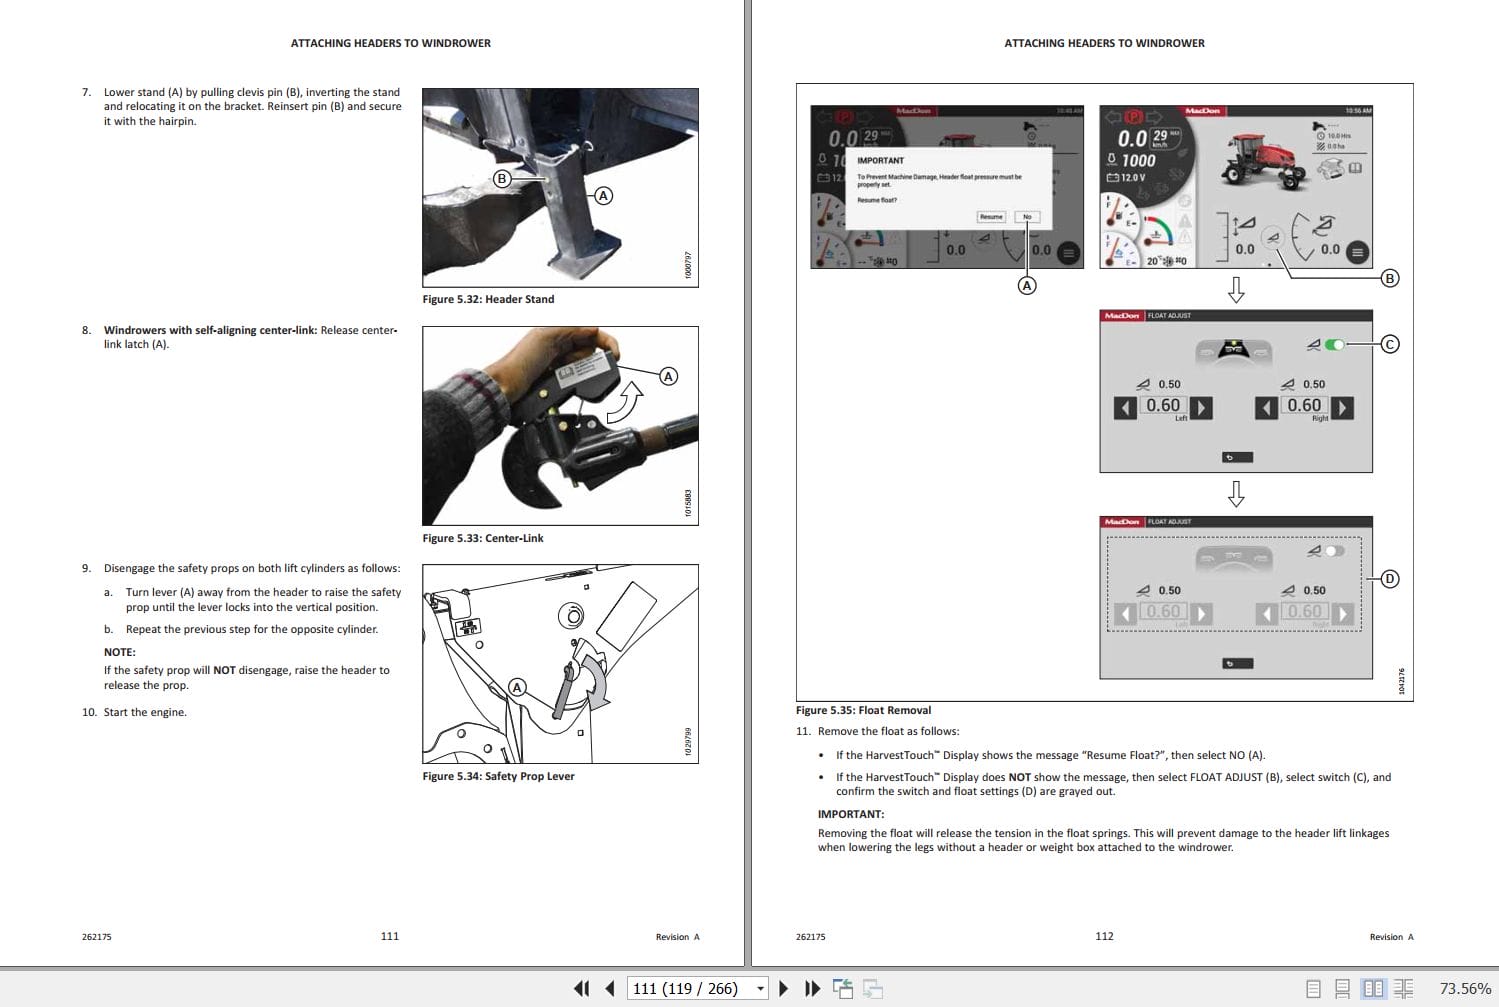
Task: Click the grayed next view icon
Action: (873, 988)
